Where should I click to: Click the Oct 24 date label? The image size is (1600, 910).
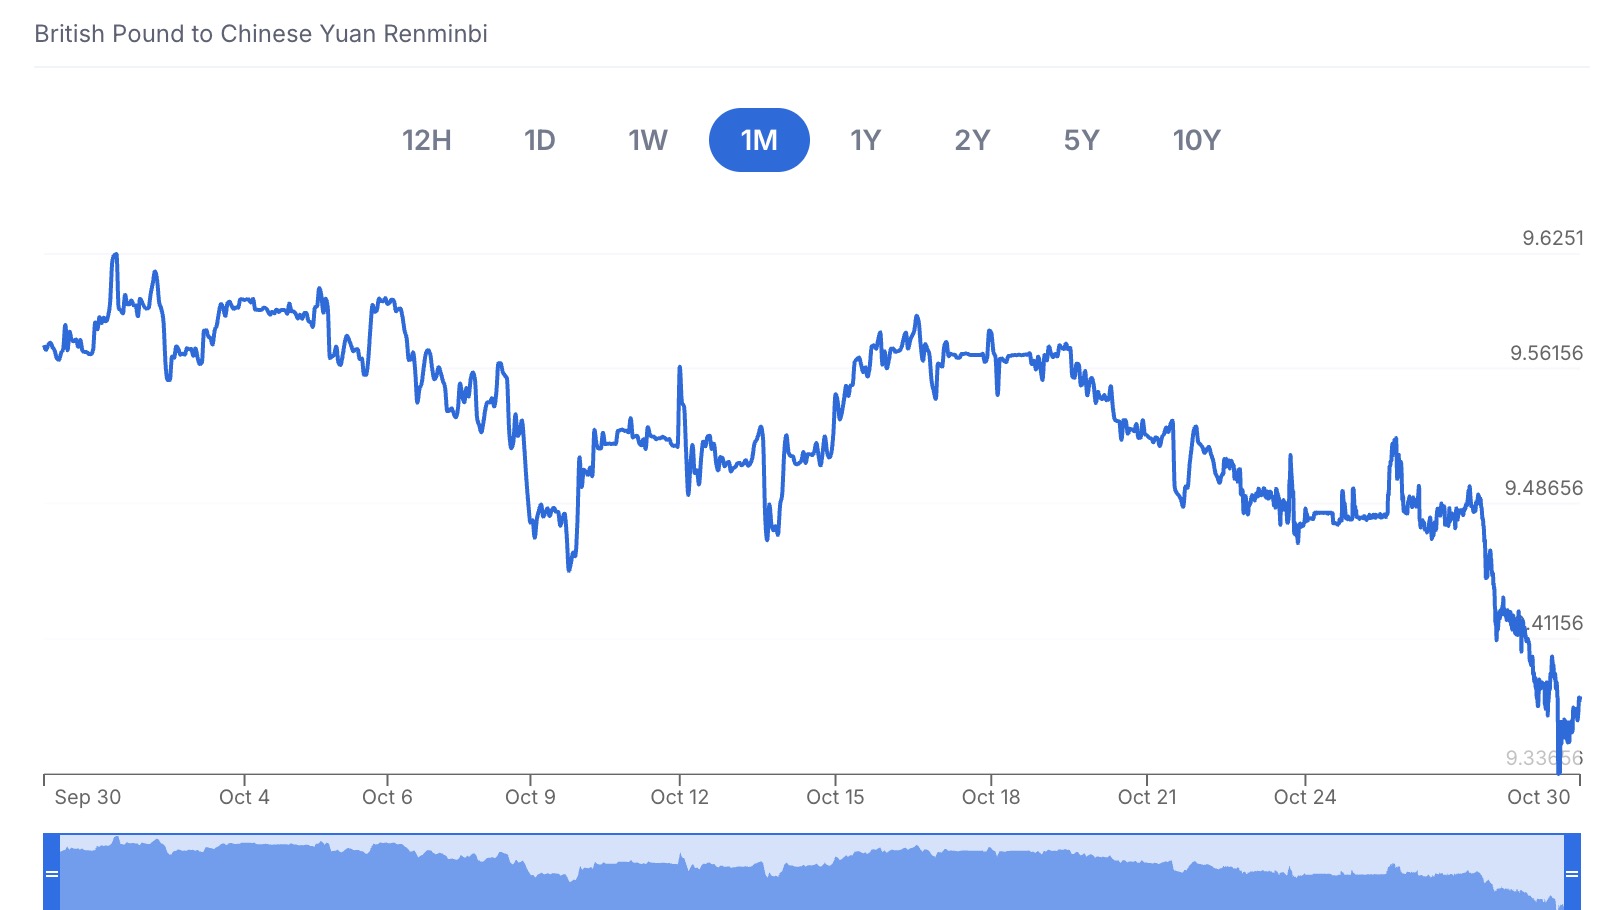pyautogui.click(x=1305, y=797)
